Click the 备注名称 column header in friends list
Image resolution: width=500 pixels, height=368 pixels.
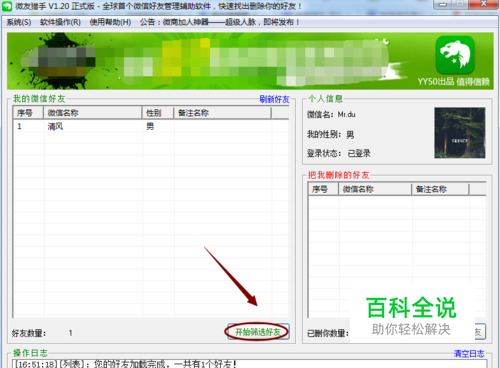coord(222,113)
